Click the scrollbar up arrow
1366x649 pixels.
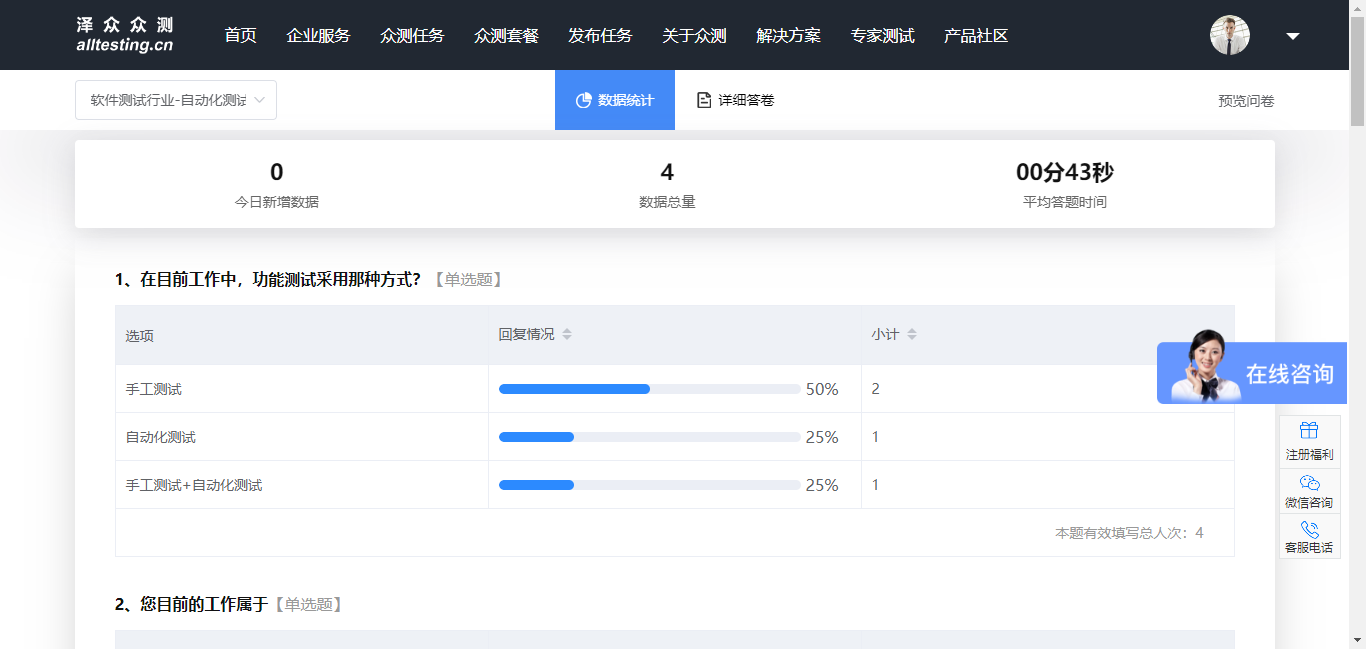(1357, 8)
